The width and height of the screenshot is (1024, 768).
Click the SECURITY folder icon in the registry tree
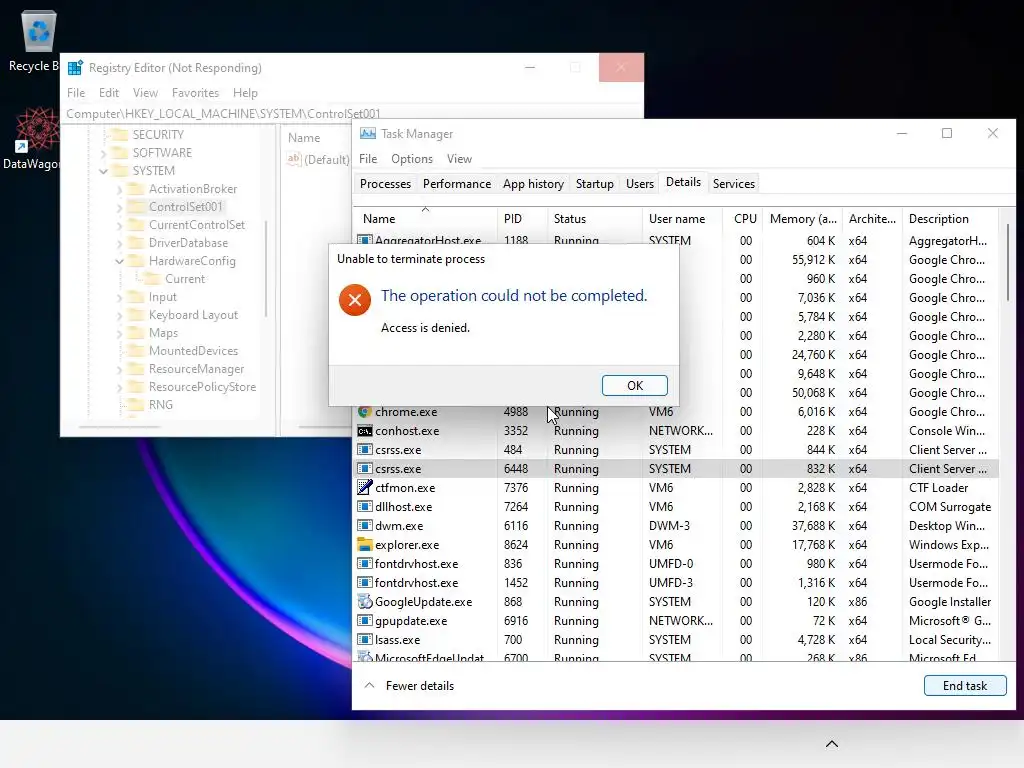coord(120,135)
